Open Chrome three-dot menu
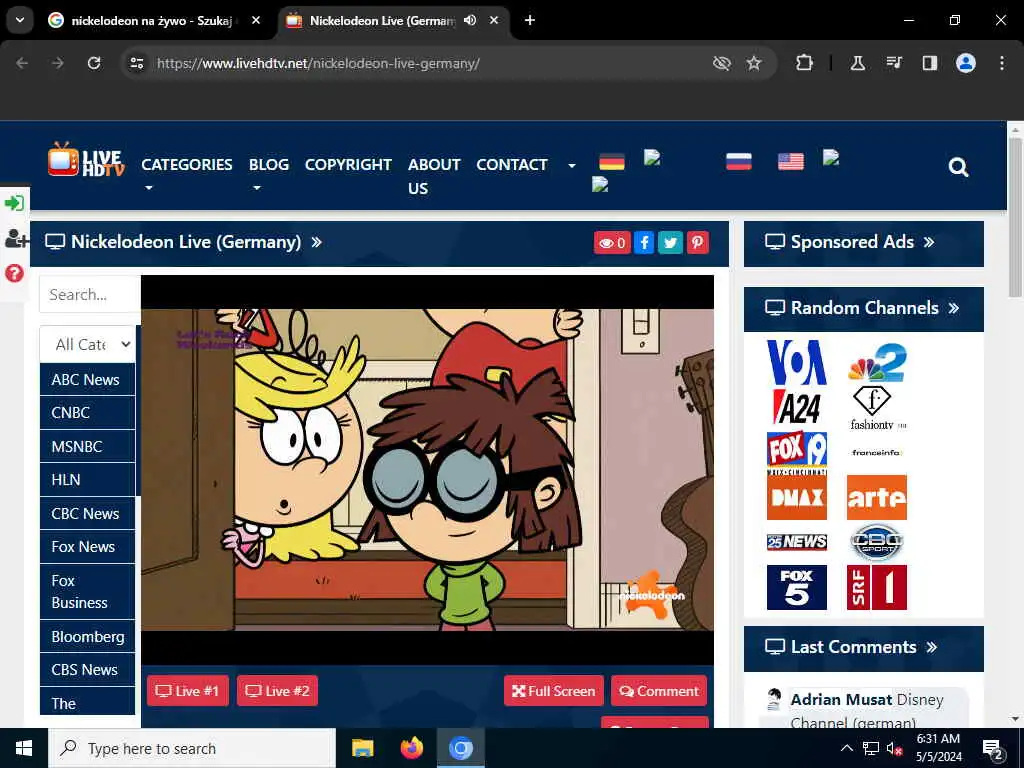The height and width of the screenshot is (768, 1024). point(1002,63)
